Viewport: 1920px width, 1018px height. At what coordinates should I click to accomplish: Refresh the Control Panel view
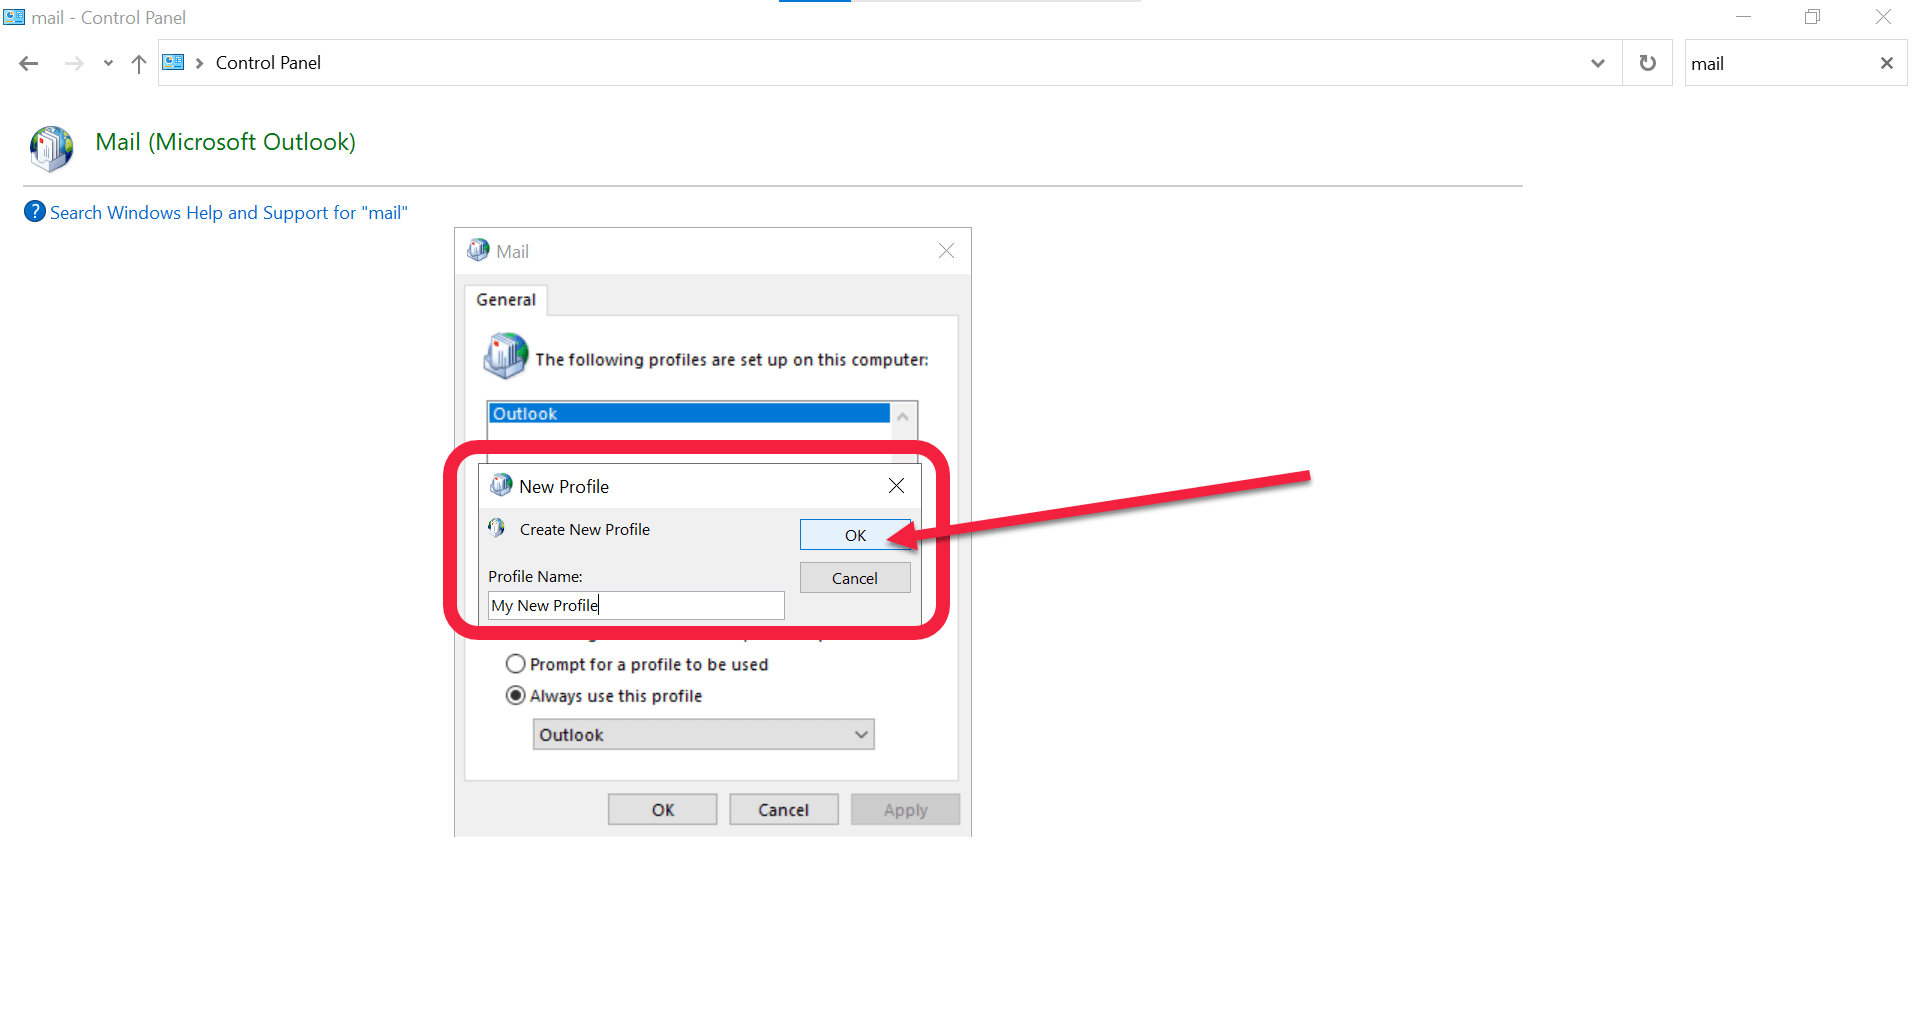click(1647, 63)
